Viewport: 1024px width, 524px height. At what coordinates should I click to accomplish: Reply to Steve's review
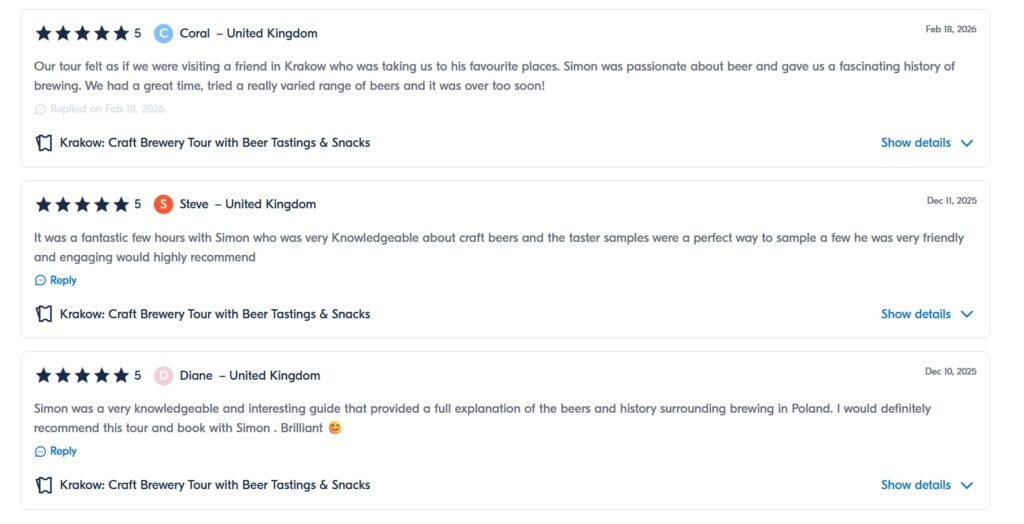click(x=63, y=281)
